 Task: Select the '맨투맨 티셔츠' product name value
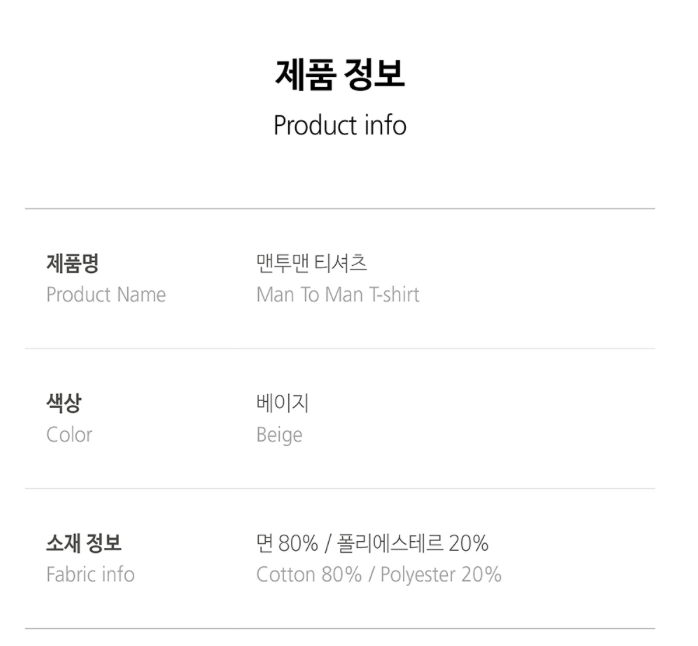(312, 264)
